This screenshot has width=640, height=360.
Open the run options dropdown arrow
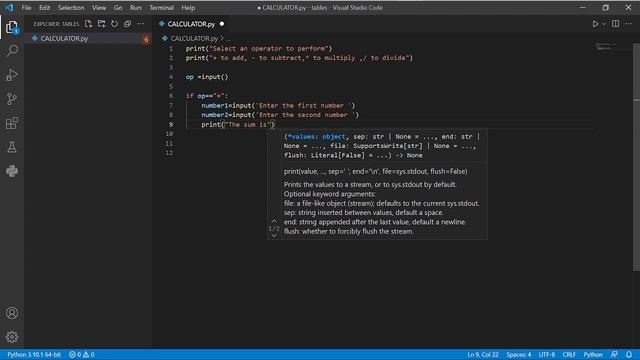click(604, 24)
